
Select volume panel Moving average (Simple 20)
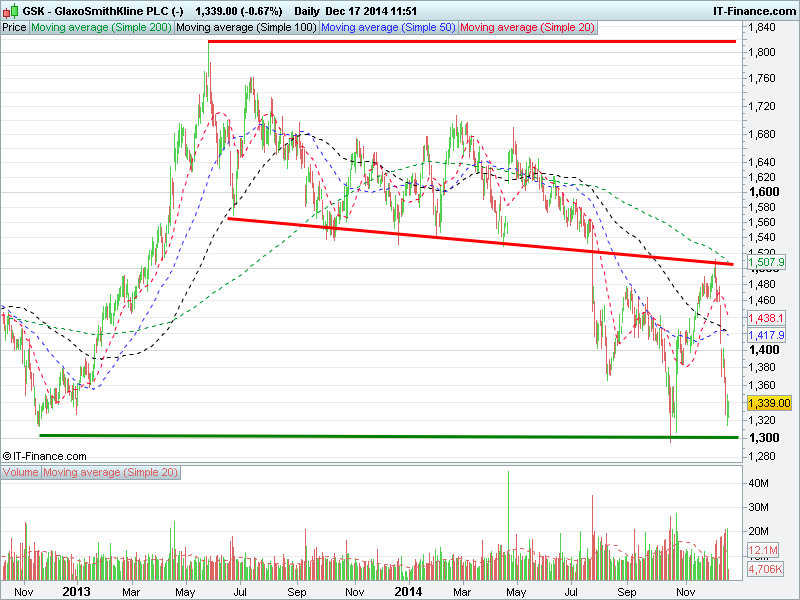(110, 472)
